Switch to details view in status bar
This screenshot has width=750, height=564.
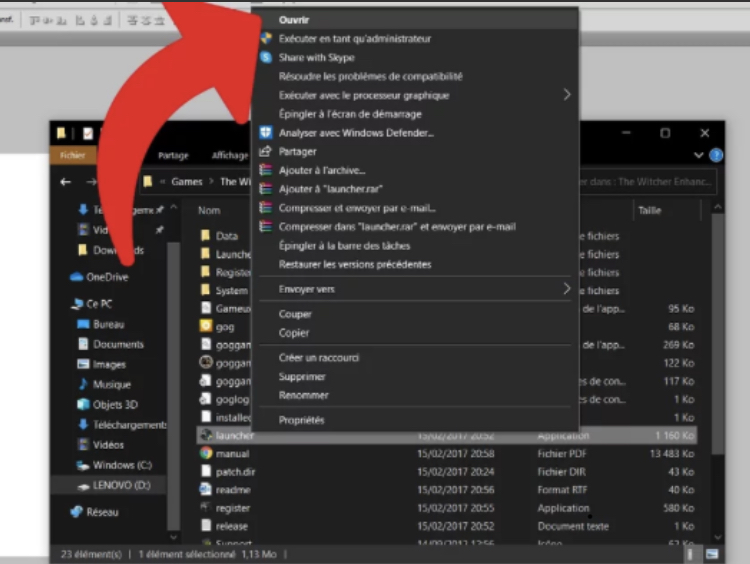[691, 553]
